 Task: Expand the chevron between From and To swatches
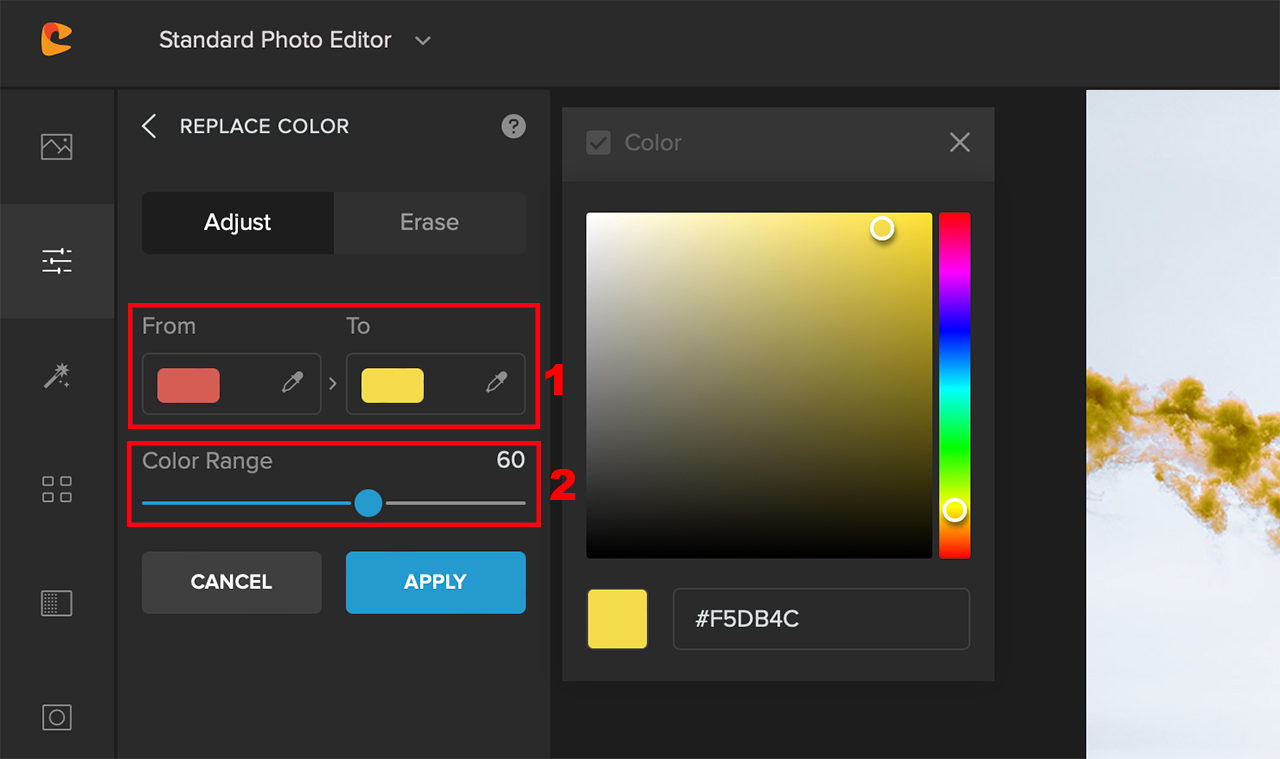click(333, 383)
